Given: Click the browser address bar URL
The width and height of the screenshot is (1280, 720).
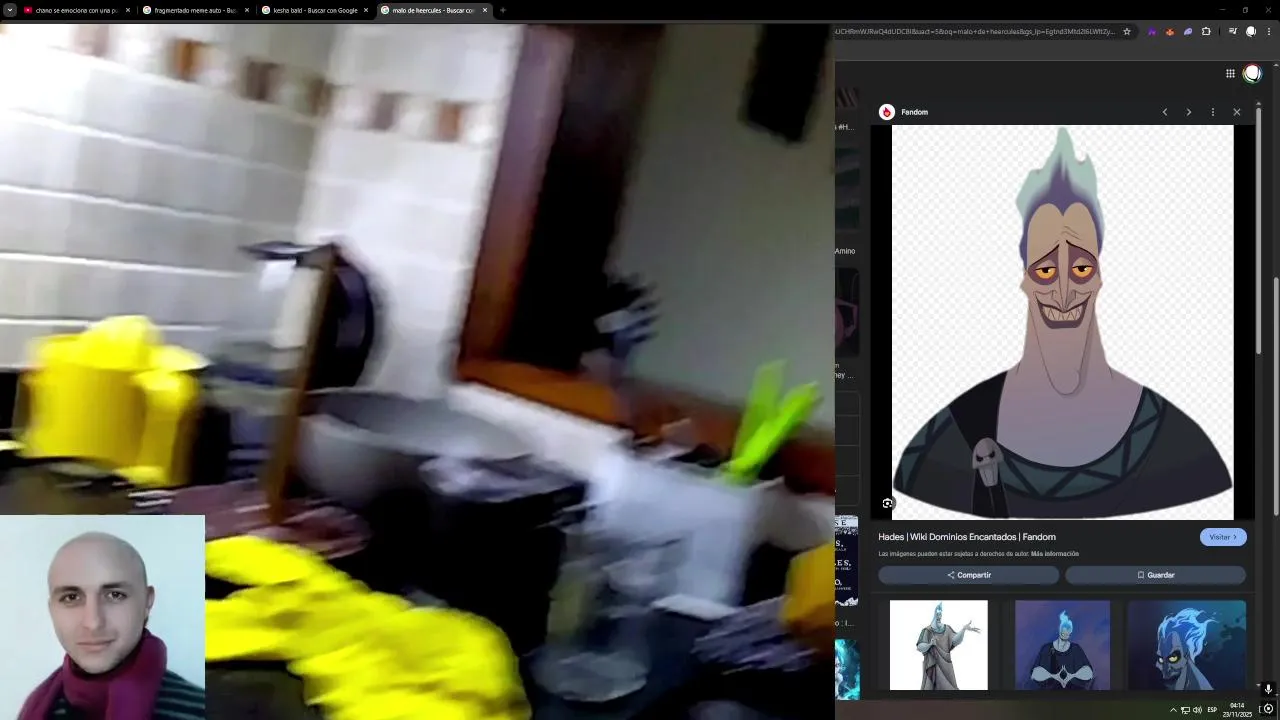Looking at the screenshot, I should [x=975, y=31].
